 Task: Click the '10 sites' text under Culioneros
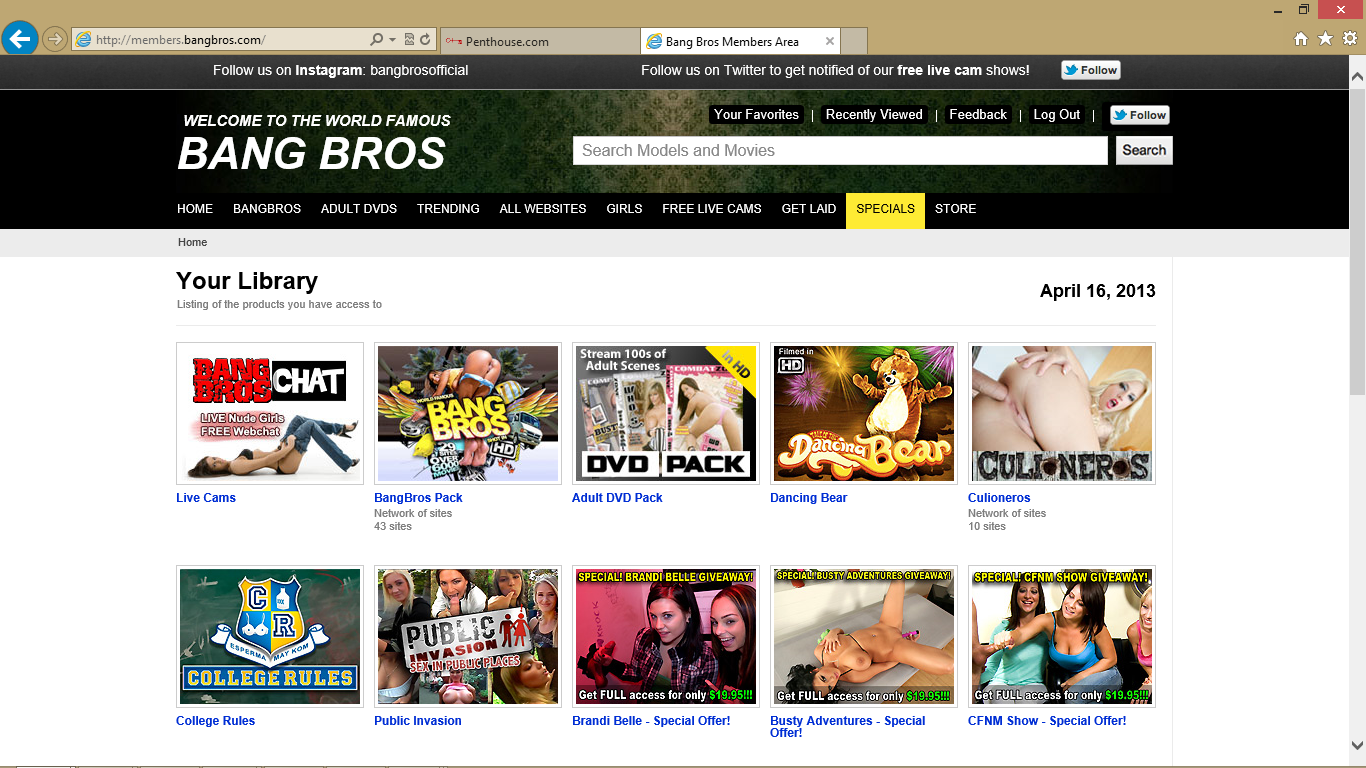(x=987, y=526)
